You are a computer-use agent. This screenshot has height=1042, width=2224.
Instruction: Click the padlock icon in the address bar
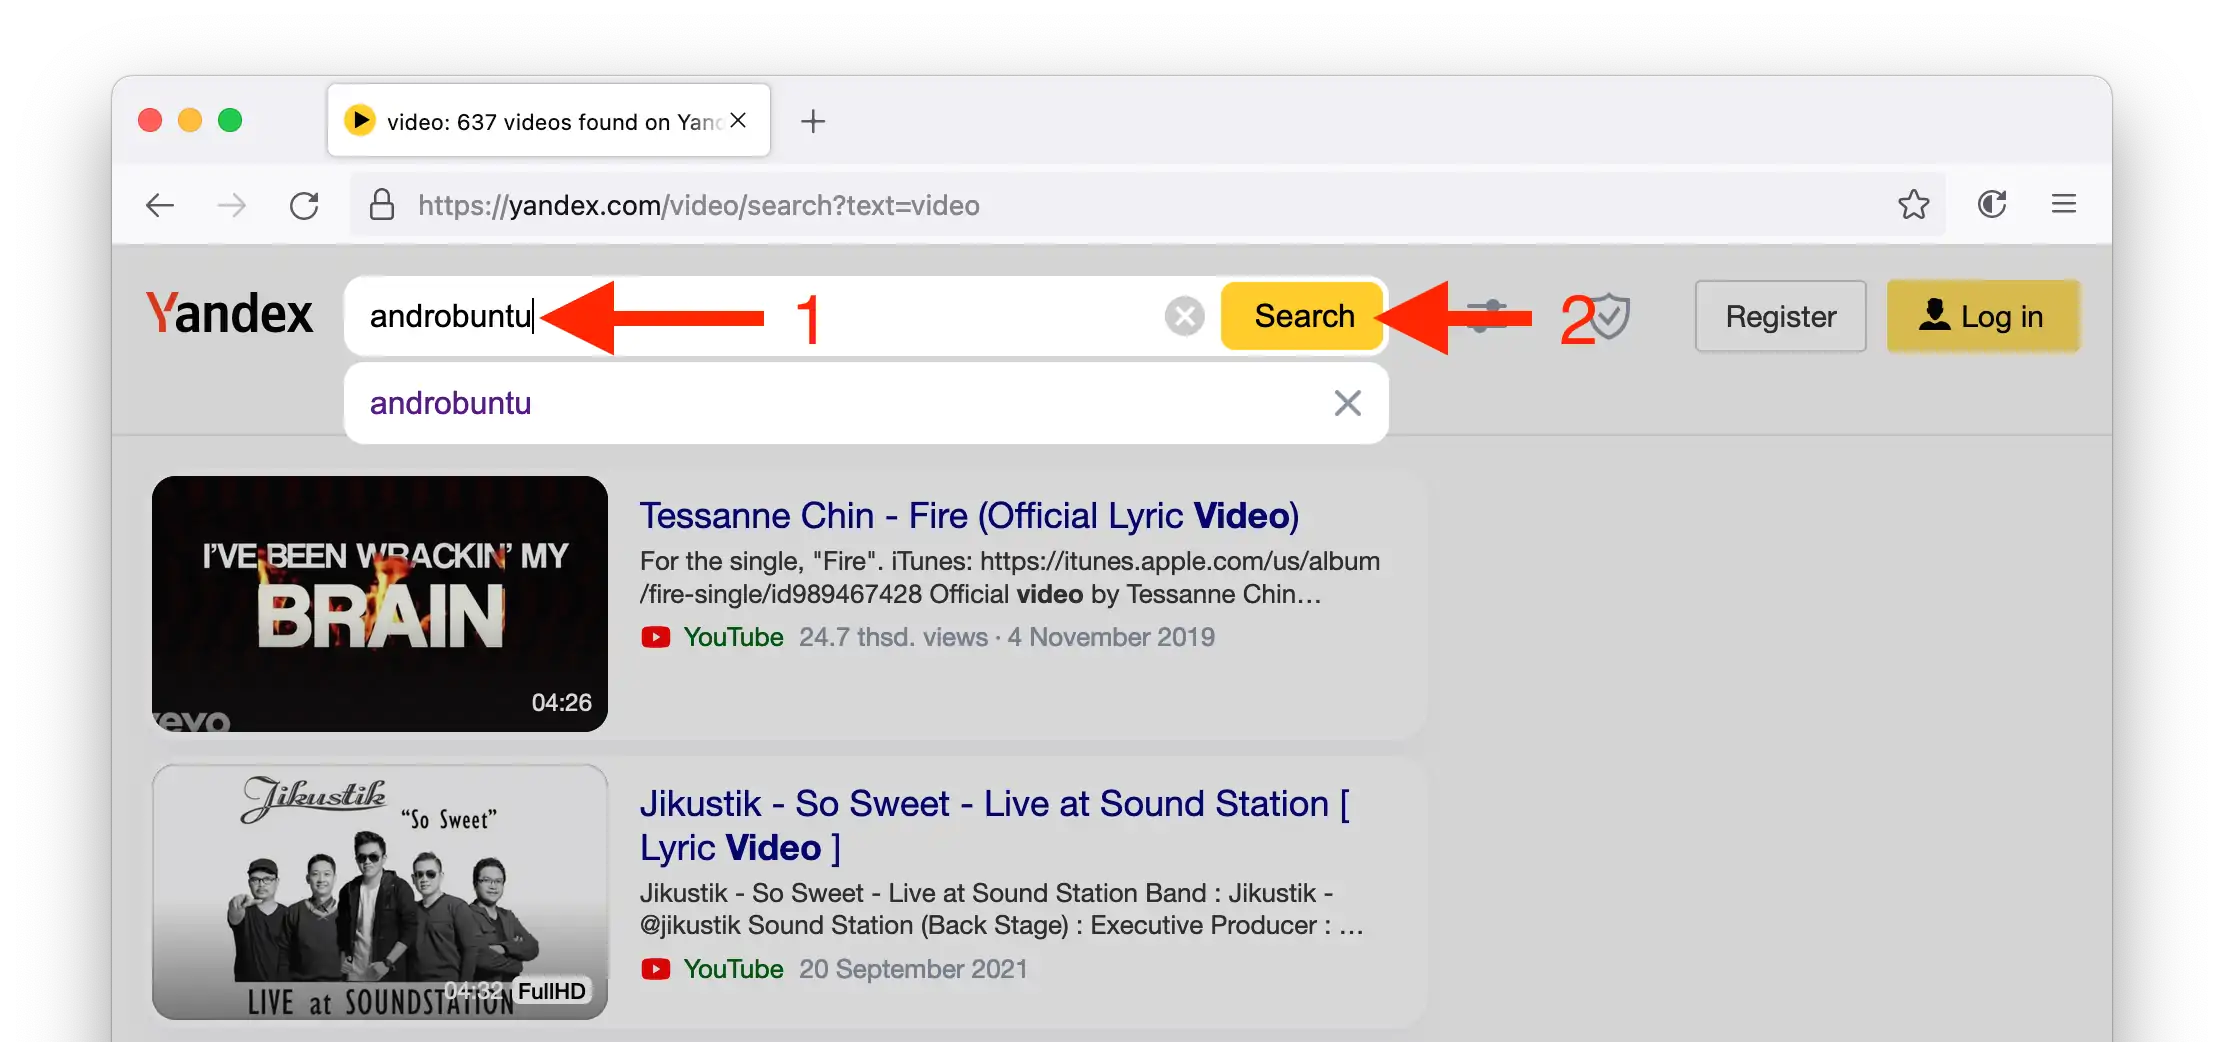[x=382, y=205]
